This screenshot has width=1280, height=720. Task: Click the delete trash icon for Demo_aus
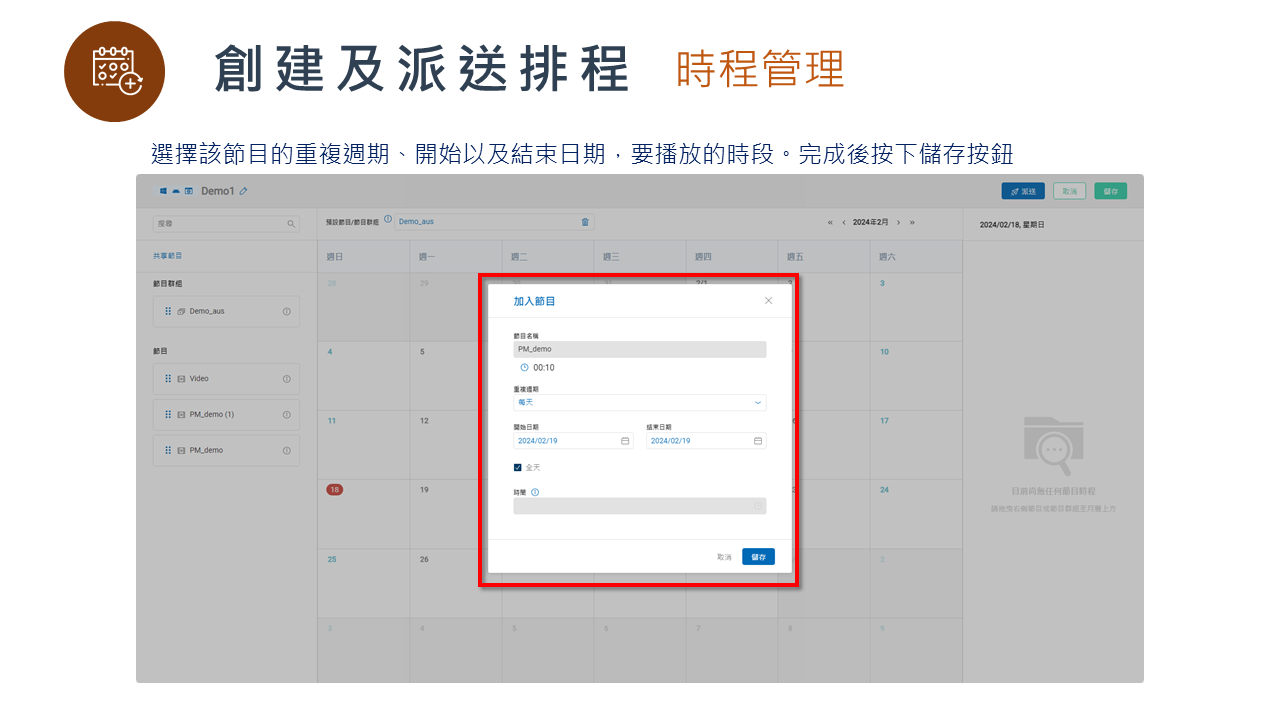coord(584,221)
